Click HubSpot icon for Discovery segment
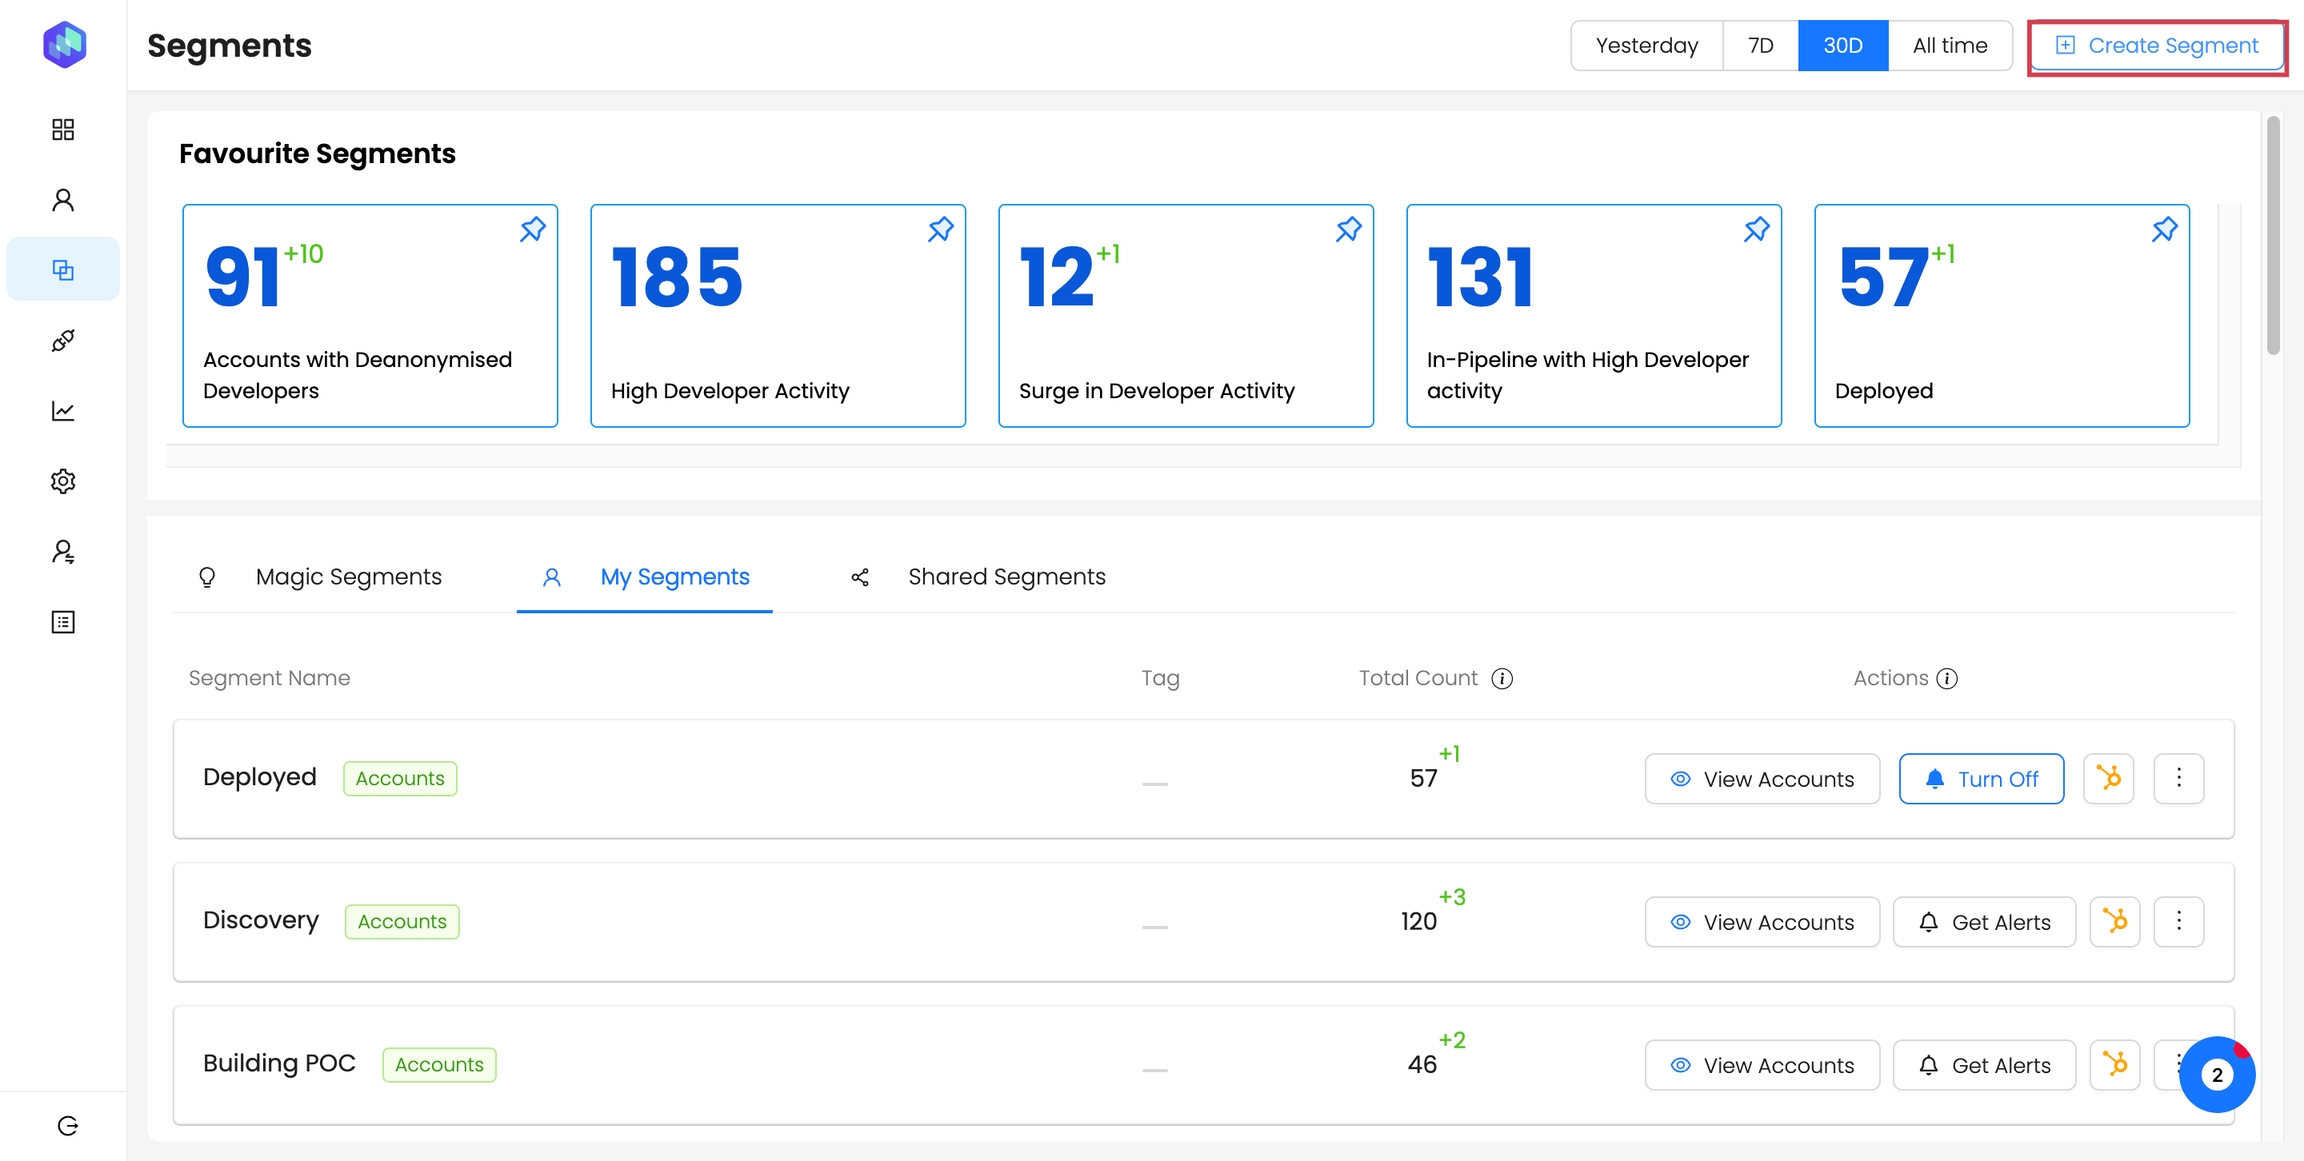Screen dimensions: 2304x1161 pos(2115,921)
